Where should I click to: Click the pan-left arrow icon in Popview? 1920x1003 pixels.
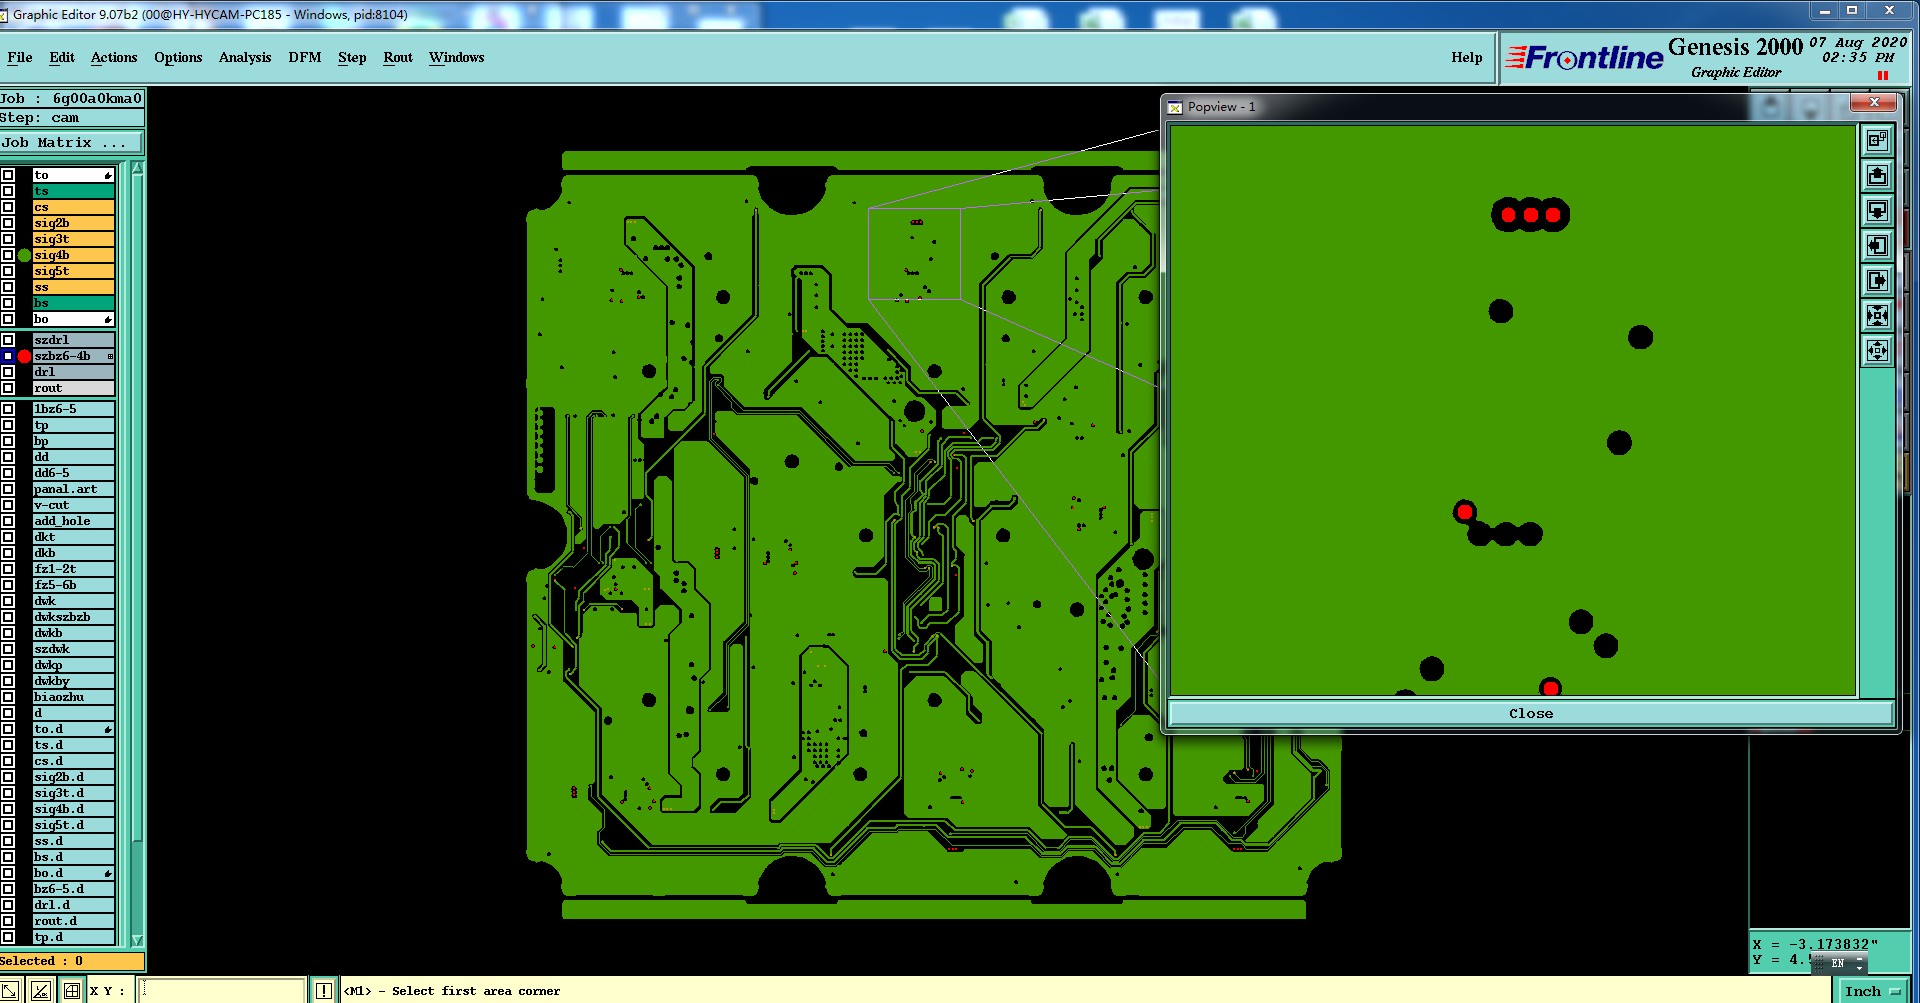1877,246
